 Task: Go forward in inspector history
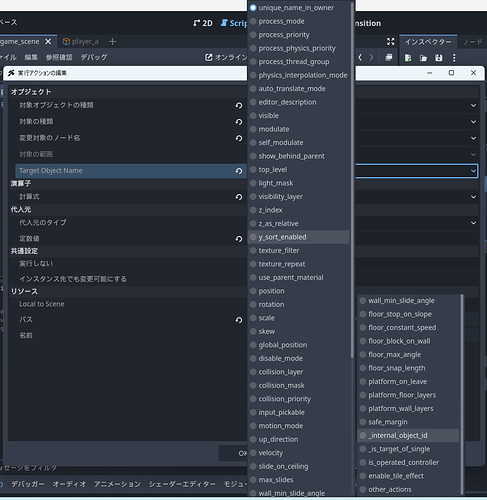[371, 57]
